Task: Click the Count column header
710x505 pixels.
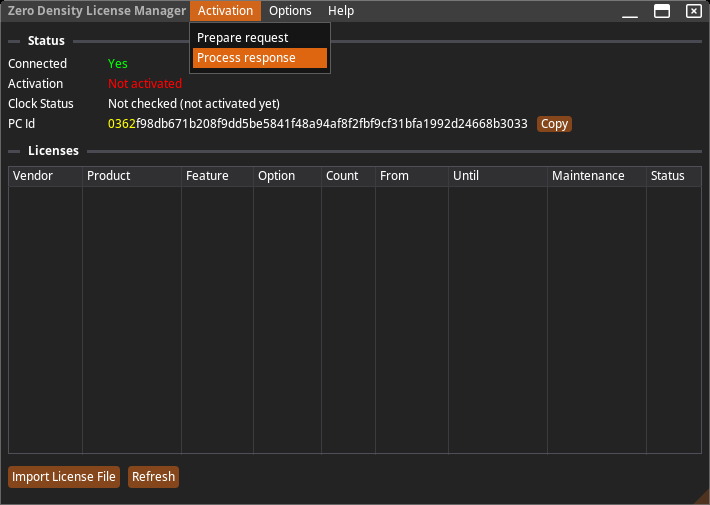Action: [348, 176]
